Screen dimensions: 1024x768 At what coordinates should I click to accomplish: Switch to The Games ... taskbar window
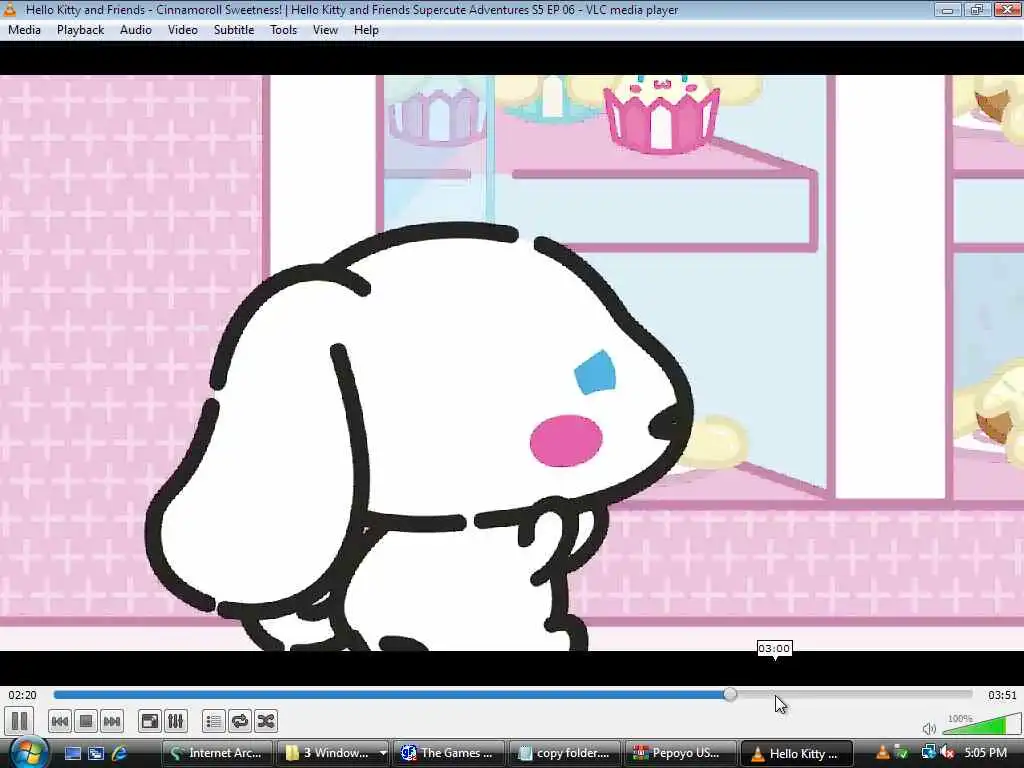(449, 753)
